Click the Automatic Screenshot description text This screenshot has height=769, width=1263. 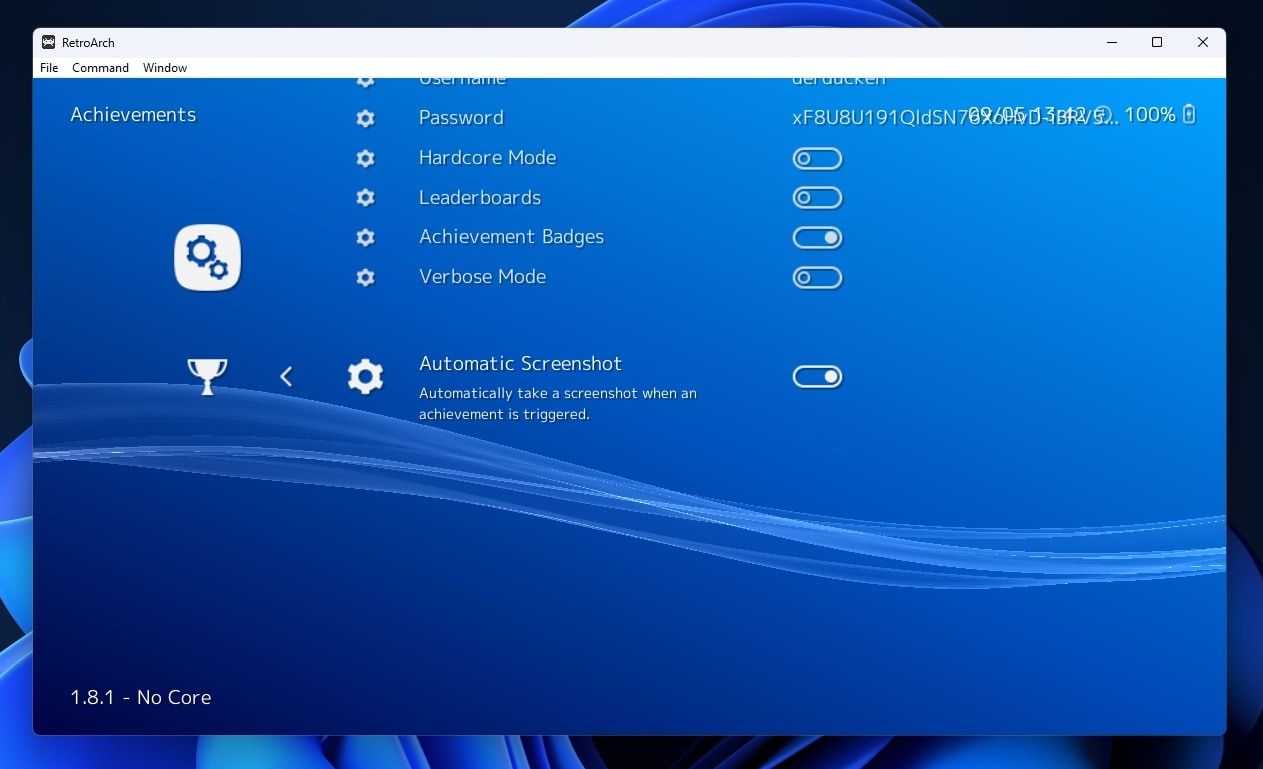[558, 404]
